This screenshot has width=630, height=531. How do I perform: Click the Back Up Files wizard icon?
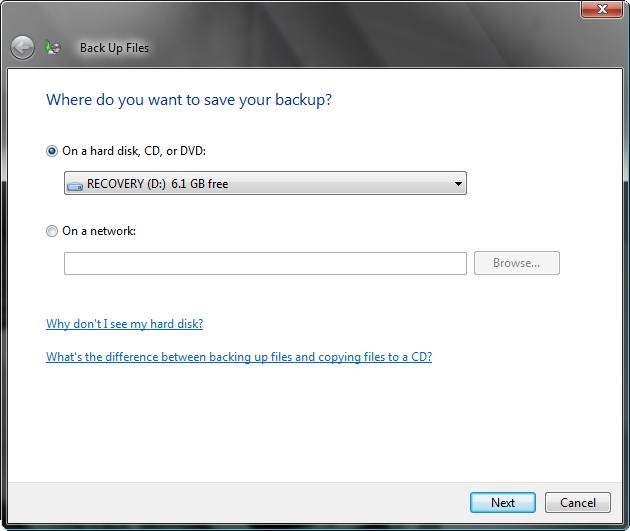point(53,47)
